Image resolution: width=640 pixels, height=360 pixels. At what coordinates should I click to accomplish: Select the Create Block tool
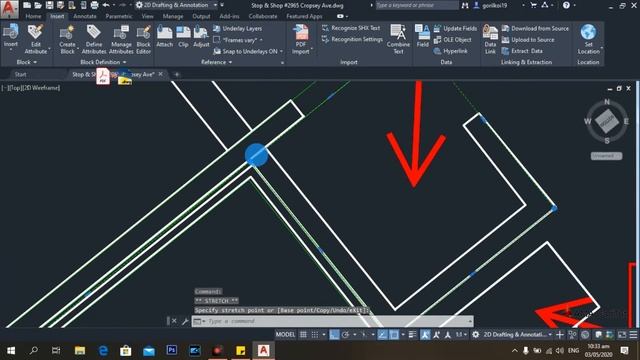tap(67, 39)
